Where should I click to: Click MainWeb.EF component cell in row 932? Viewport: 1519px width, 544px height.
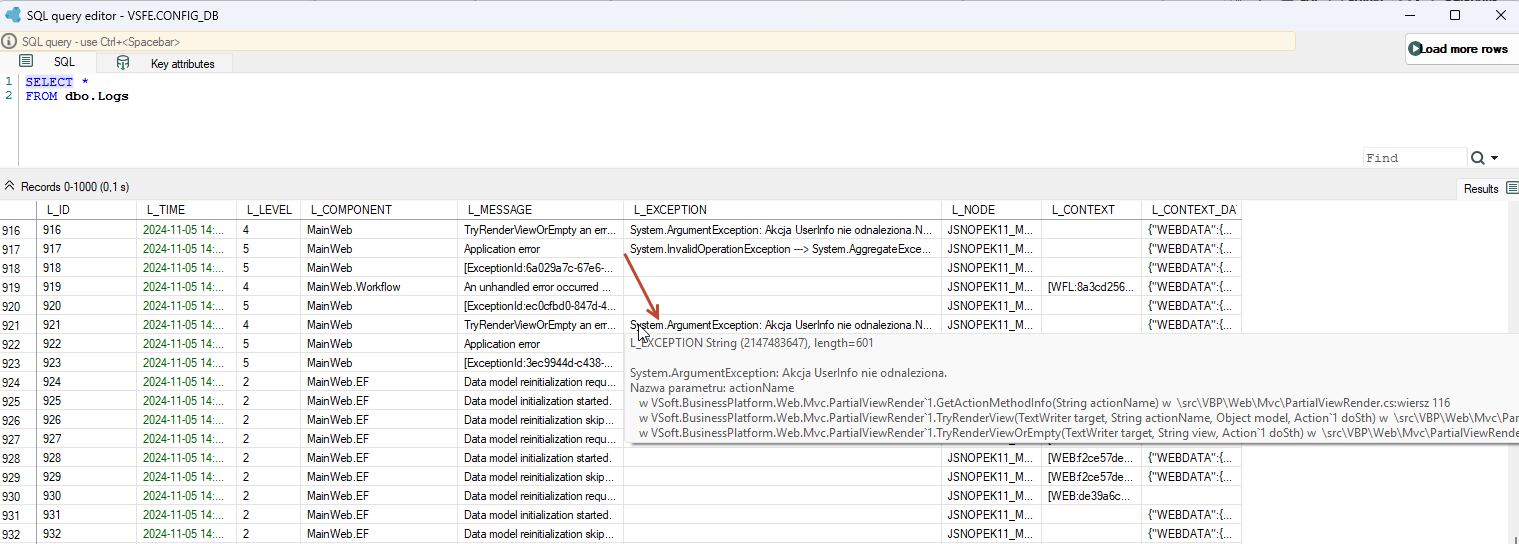(x=379, y=534)
